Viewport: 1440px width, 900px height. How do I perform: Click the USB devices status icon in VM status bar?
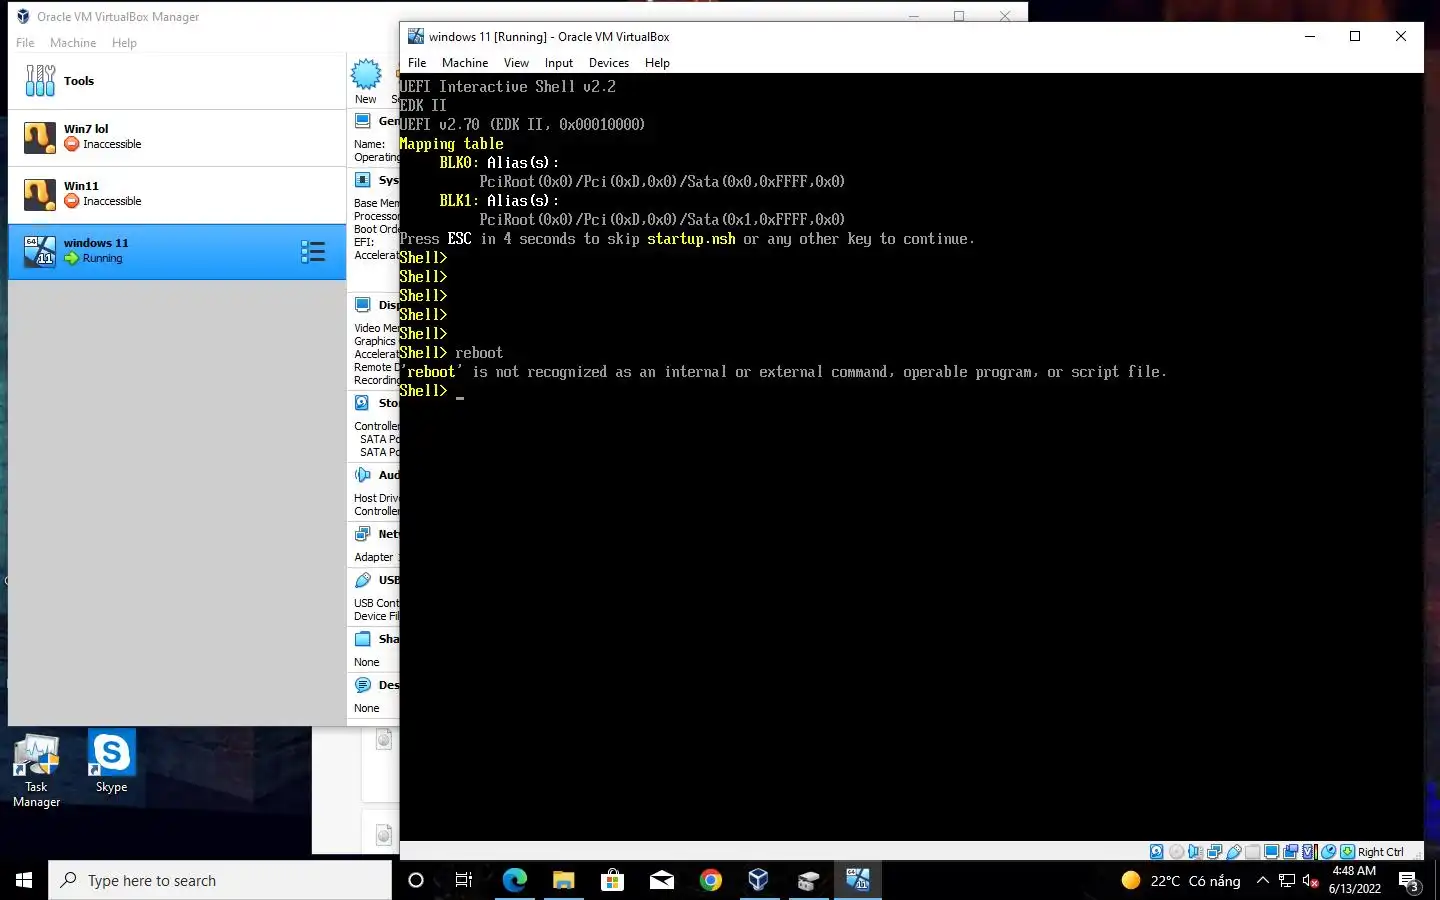pos(1234,852)
